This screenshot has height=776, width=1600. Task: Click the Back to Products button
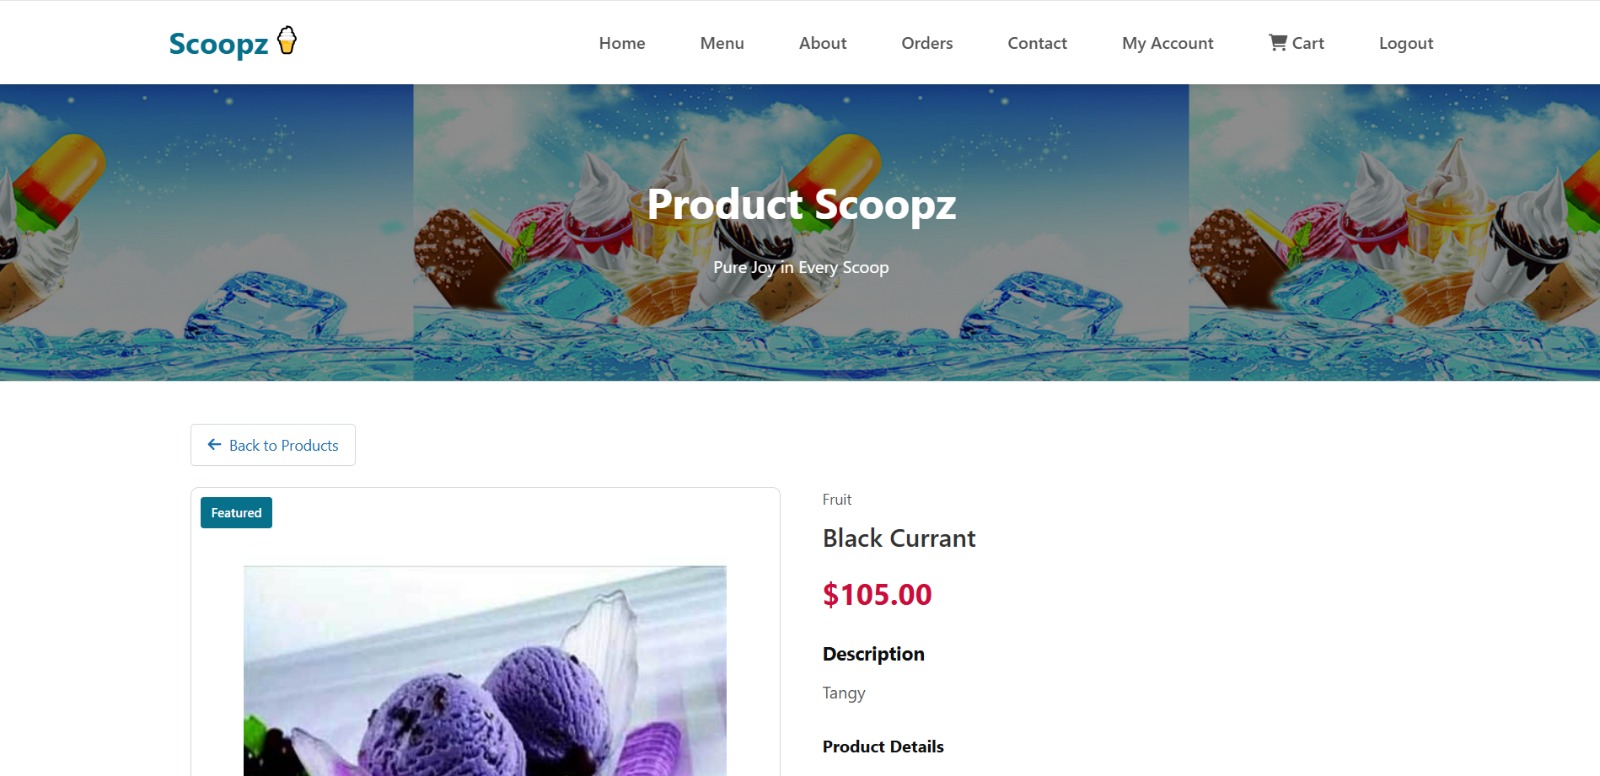coord(273,445)
